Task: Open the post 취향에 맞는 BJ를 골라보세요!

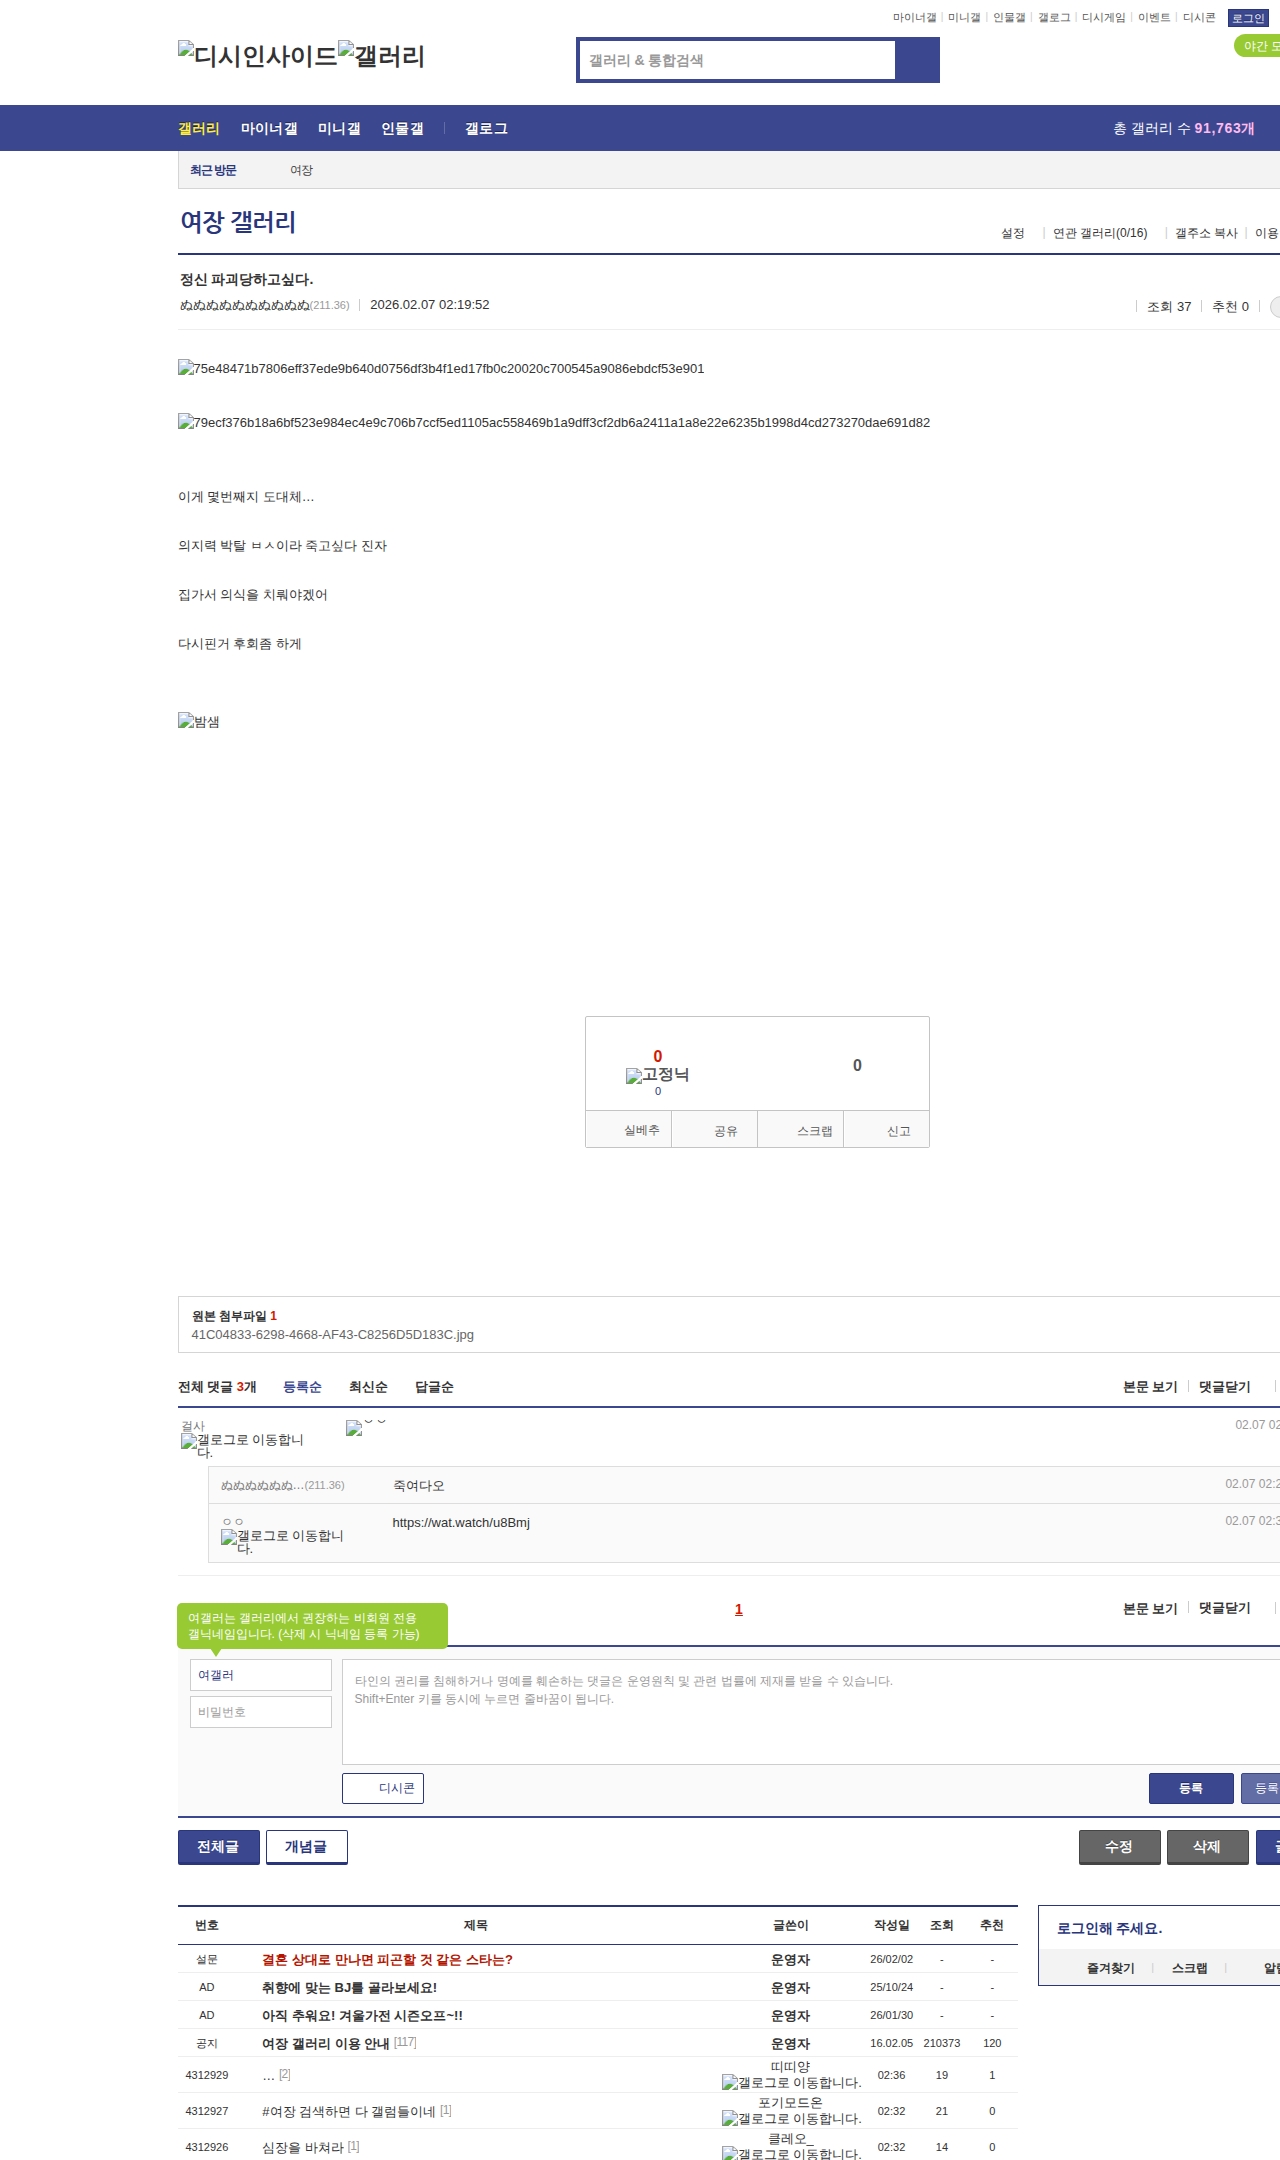Action: pyautogui.click(x=349, y=1987)
